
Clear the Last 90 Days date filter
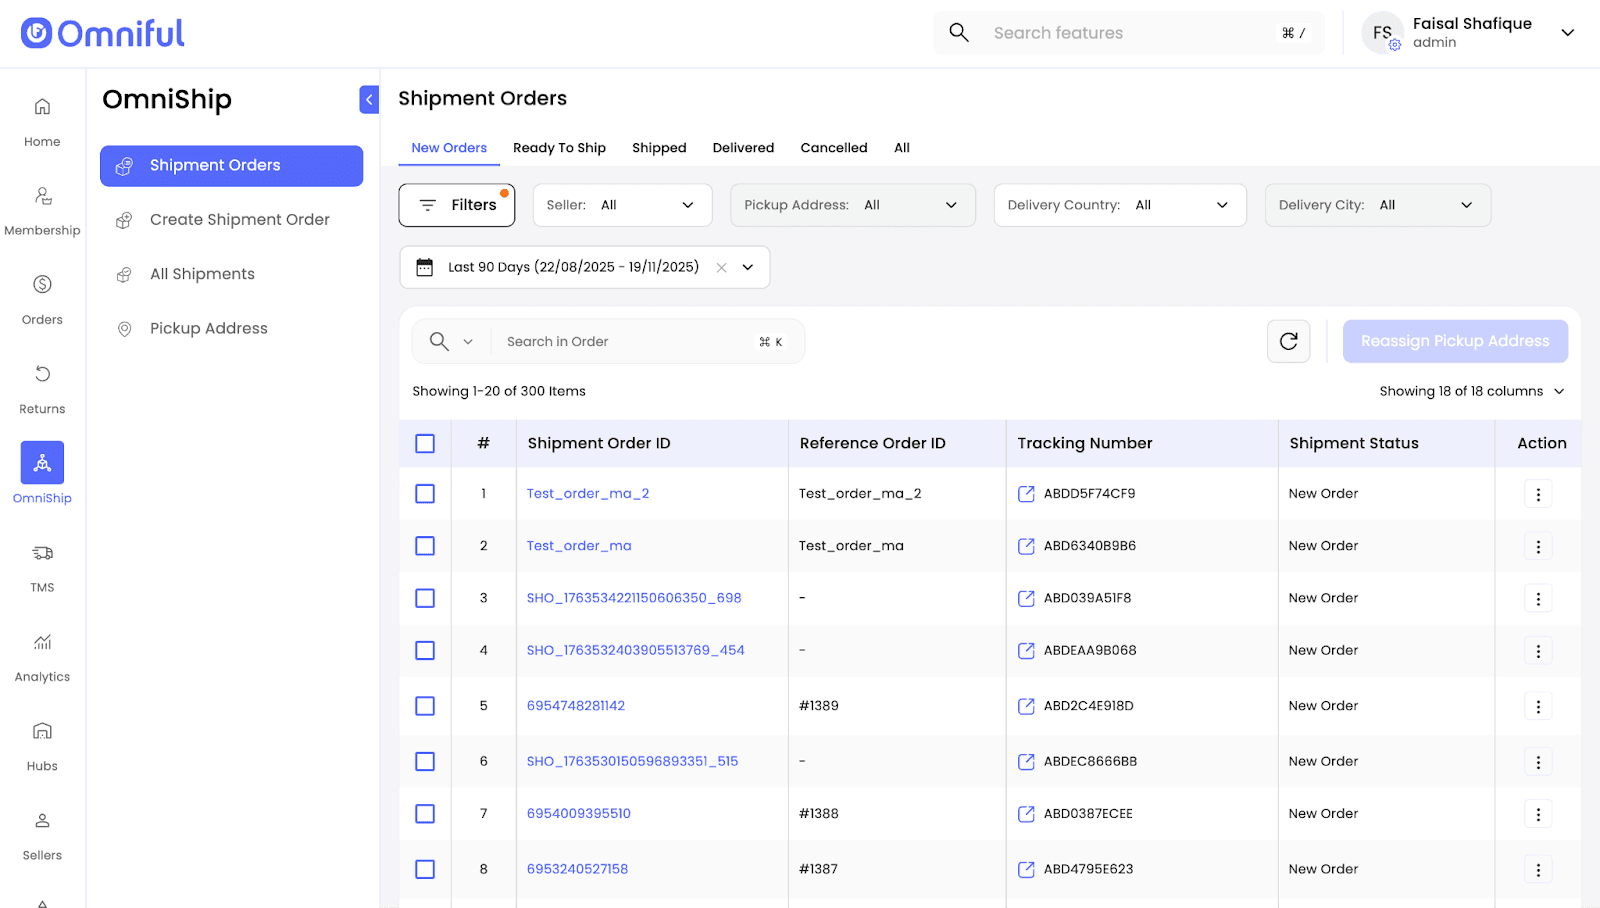point(721,268)
